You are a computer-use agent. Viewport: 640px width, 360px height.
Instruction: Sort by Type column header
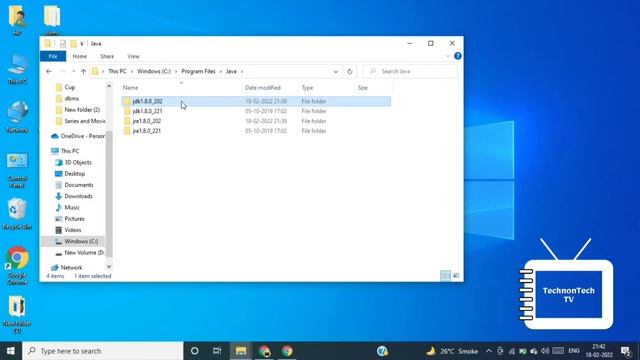point(307,88)
